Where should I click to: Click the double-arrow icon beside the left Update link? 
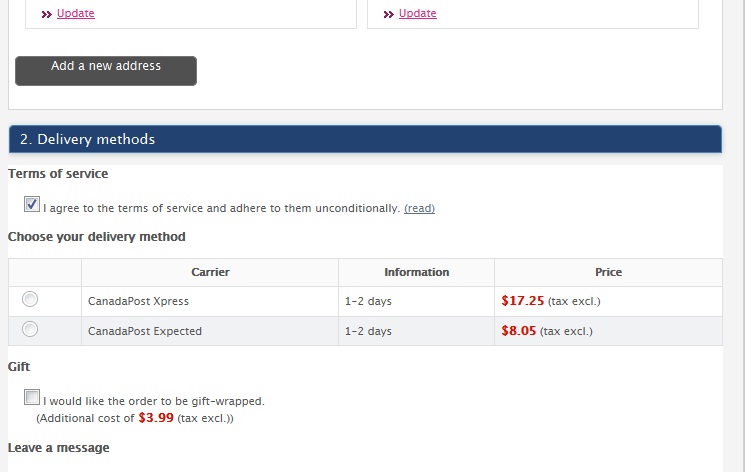point(47,14)
